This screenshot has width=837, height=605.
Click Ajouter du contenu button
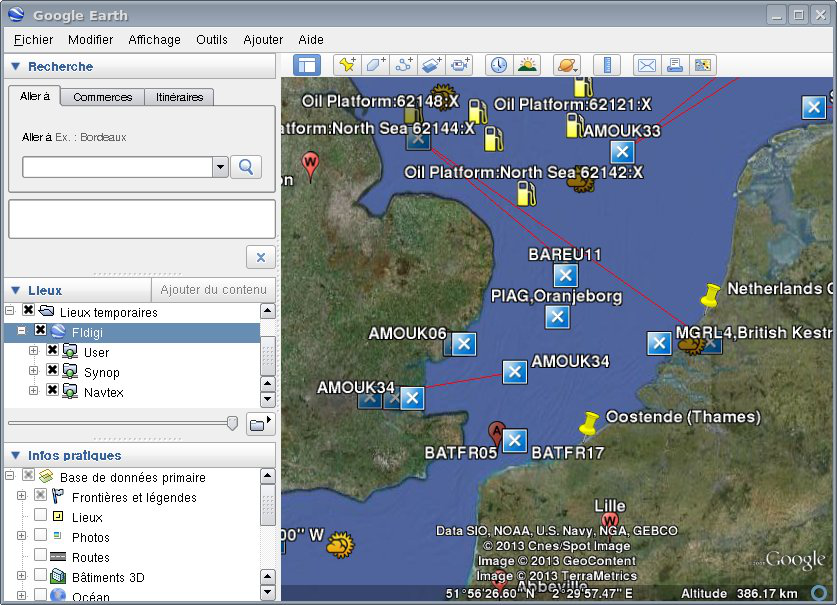point(214,289)
